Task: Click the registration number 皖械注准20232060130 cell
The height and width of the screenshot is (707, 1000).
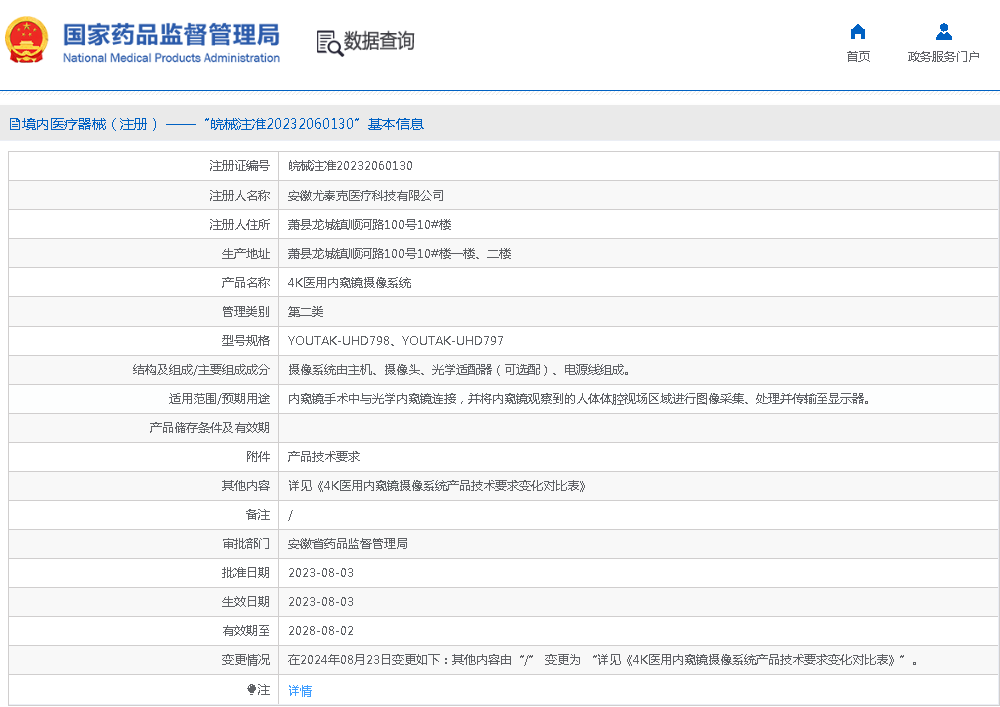Action: coord(350,166)
